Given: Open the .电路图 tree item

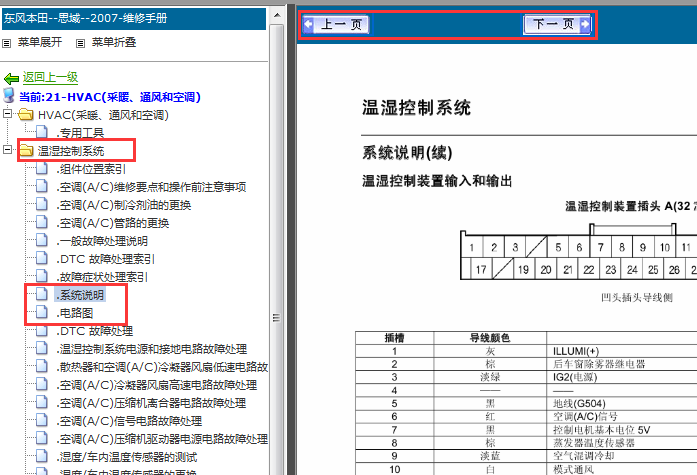Looking at the screenshot, I should (x=75, y=313).
